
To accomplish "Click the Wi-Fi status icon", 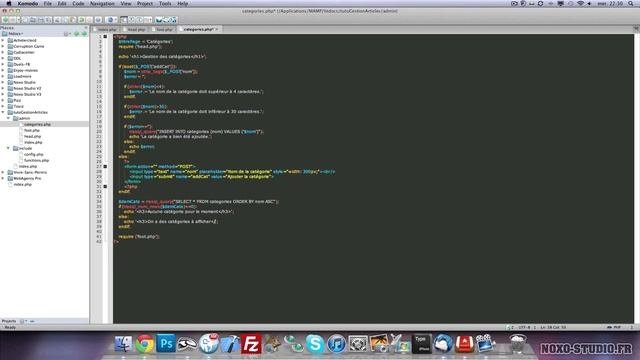I will click(x=580, y=3).
